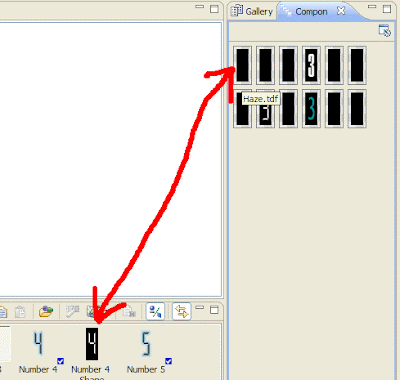Click the Number 4 Shape label
This screenshot has width=400, height=380.
(91, 373)
